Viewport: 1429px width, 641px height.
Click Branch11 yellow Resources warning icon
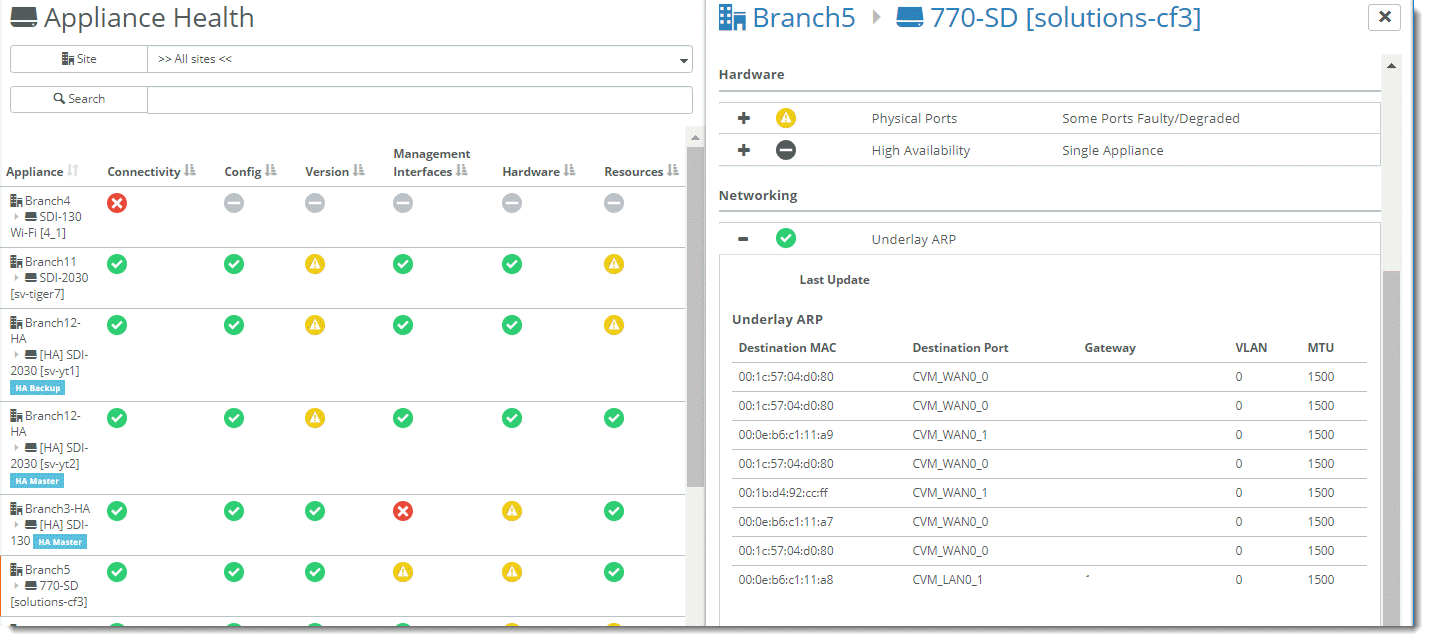click(x=614, y=264)
